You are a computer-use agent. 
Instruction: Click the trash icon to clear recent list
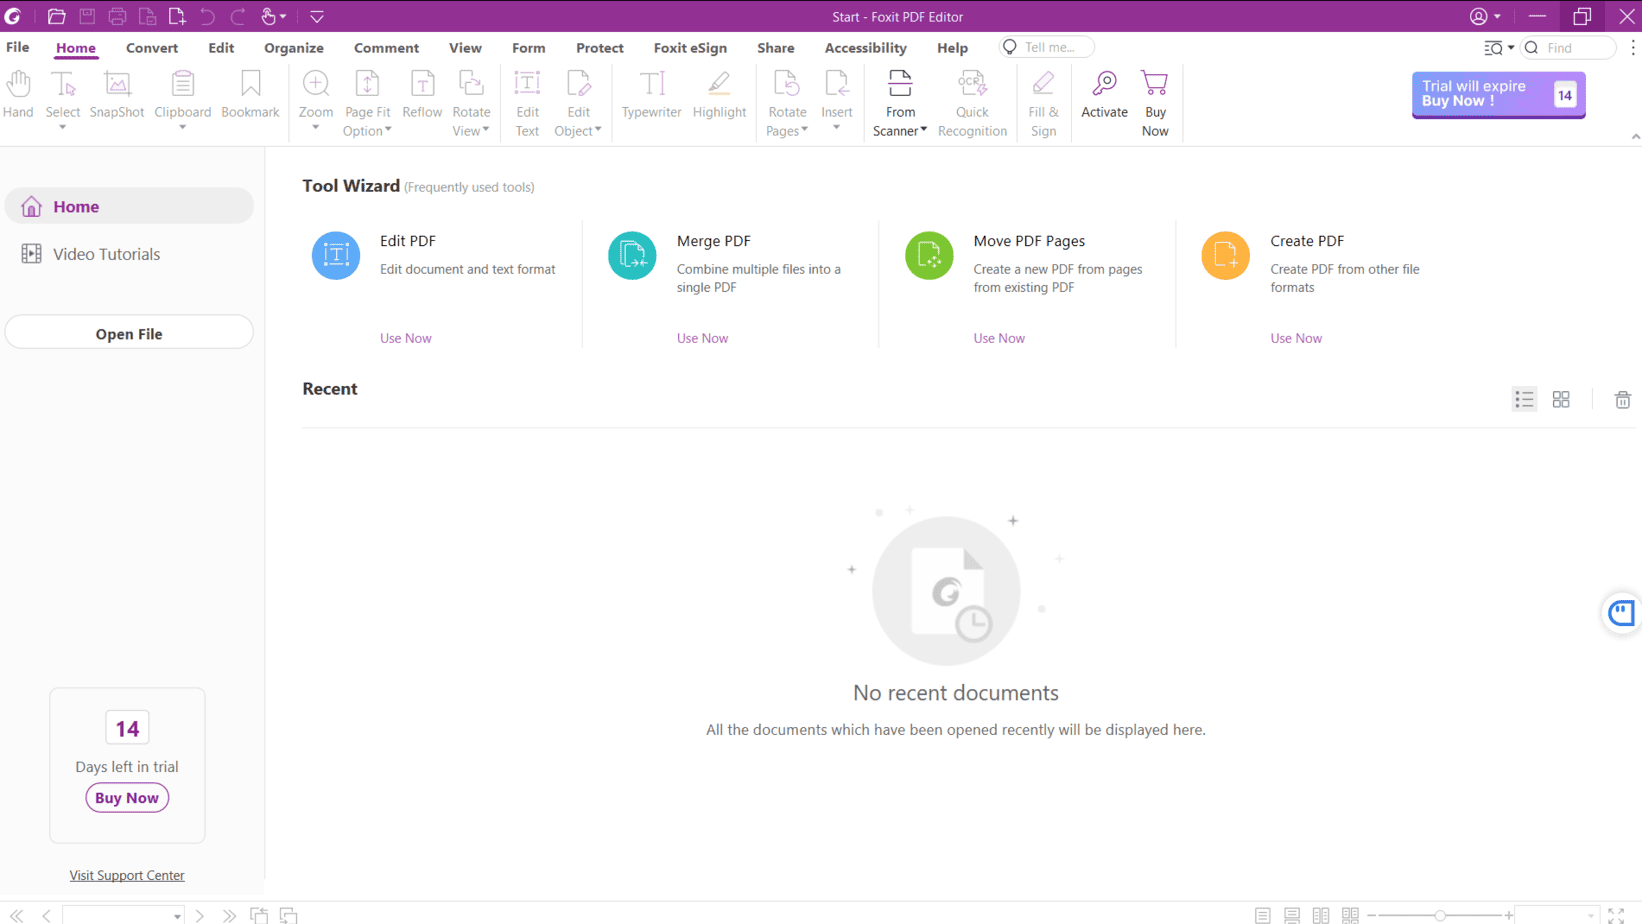tap(1622, 399)
